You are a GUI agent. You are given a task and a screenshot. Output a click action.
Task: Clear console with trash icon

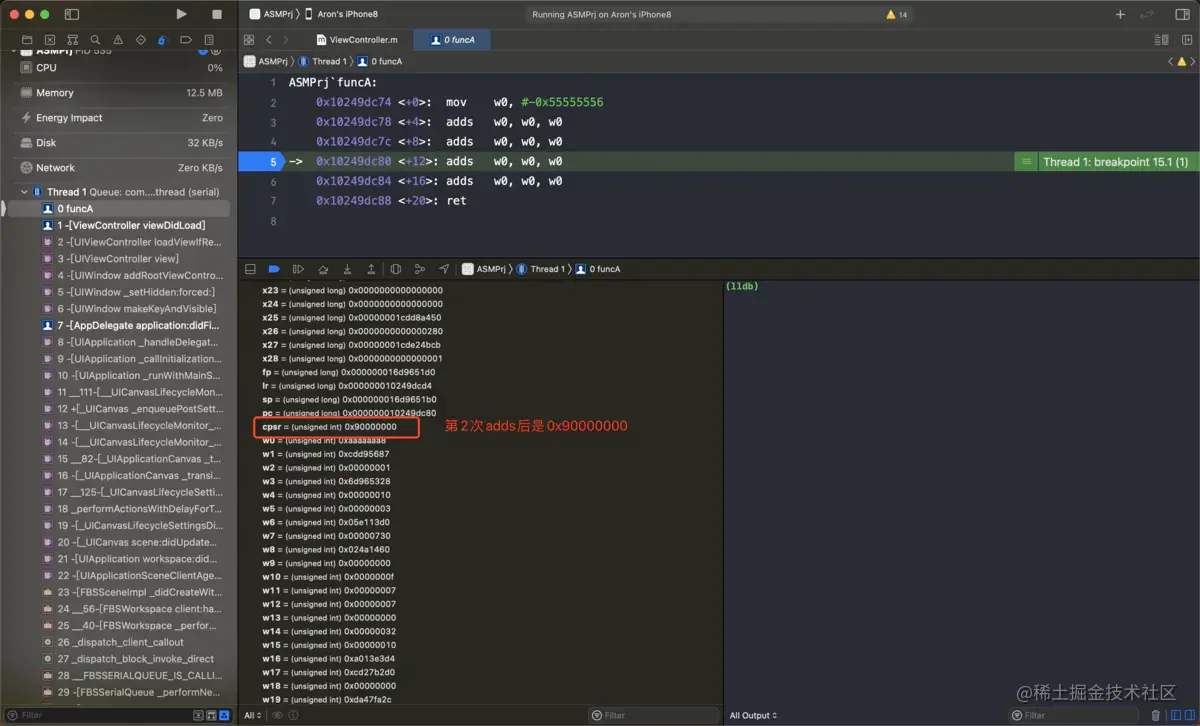[x=1156, y=715]
